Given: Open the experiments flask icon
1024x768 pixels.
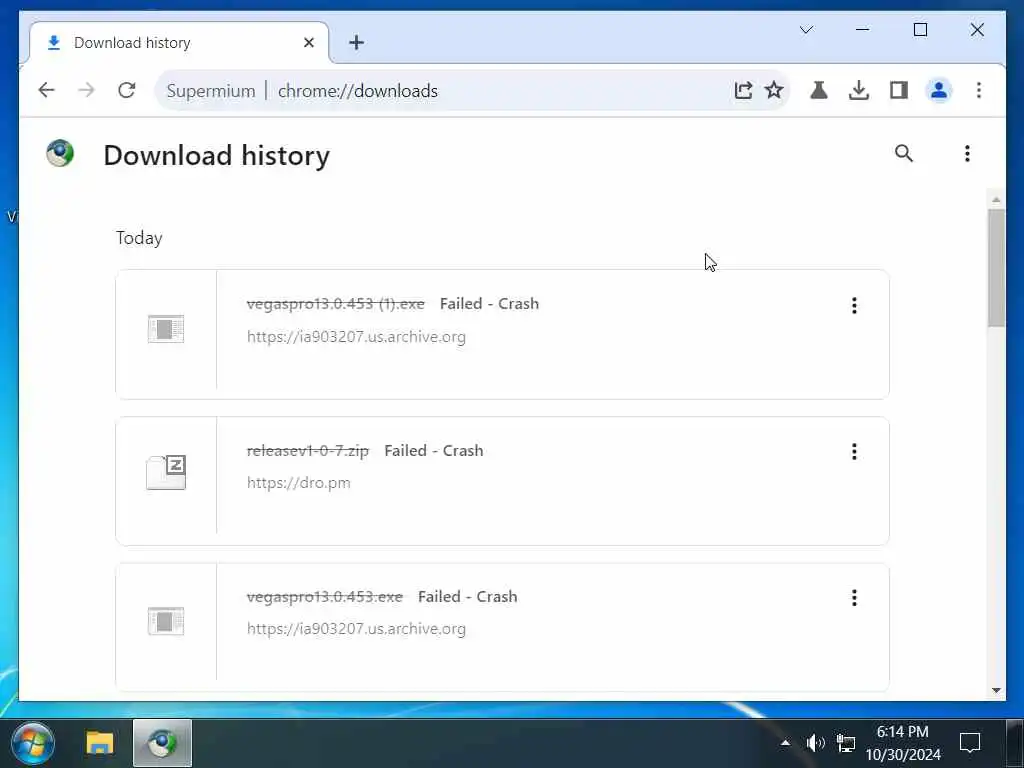Looking at the screenshot, I should (819, 90).
